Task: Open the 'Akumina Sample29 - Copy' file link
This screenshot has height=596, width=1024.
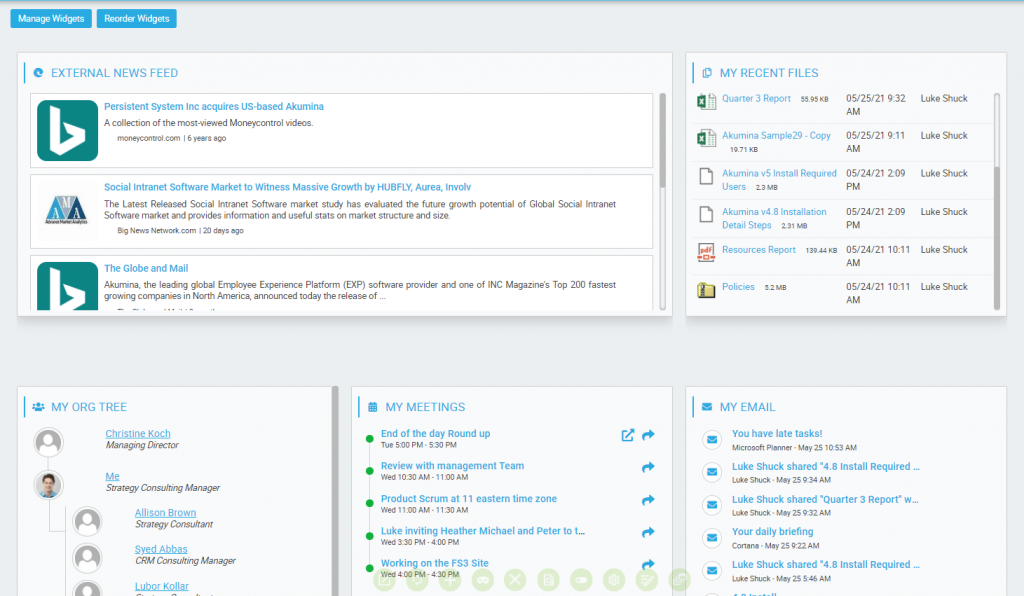Action: pos(776,136)
